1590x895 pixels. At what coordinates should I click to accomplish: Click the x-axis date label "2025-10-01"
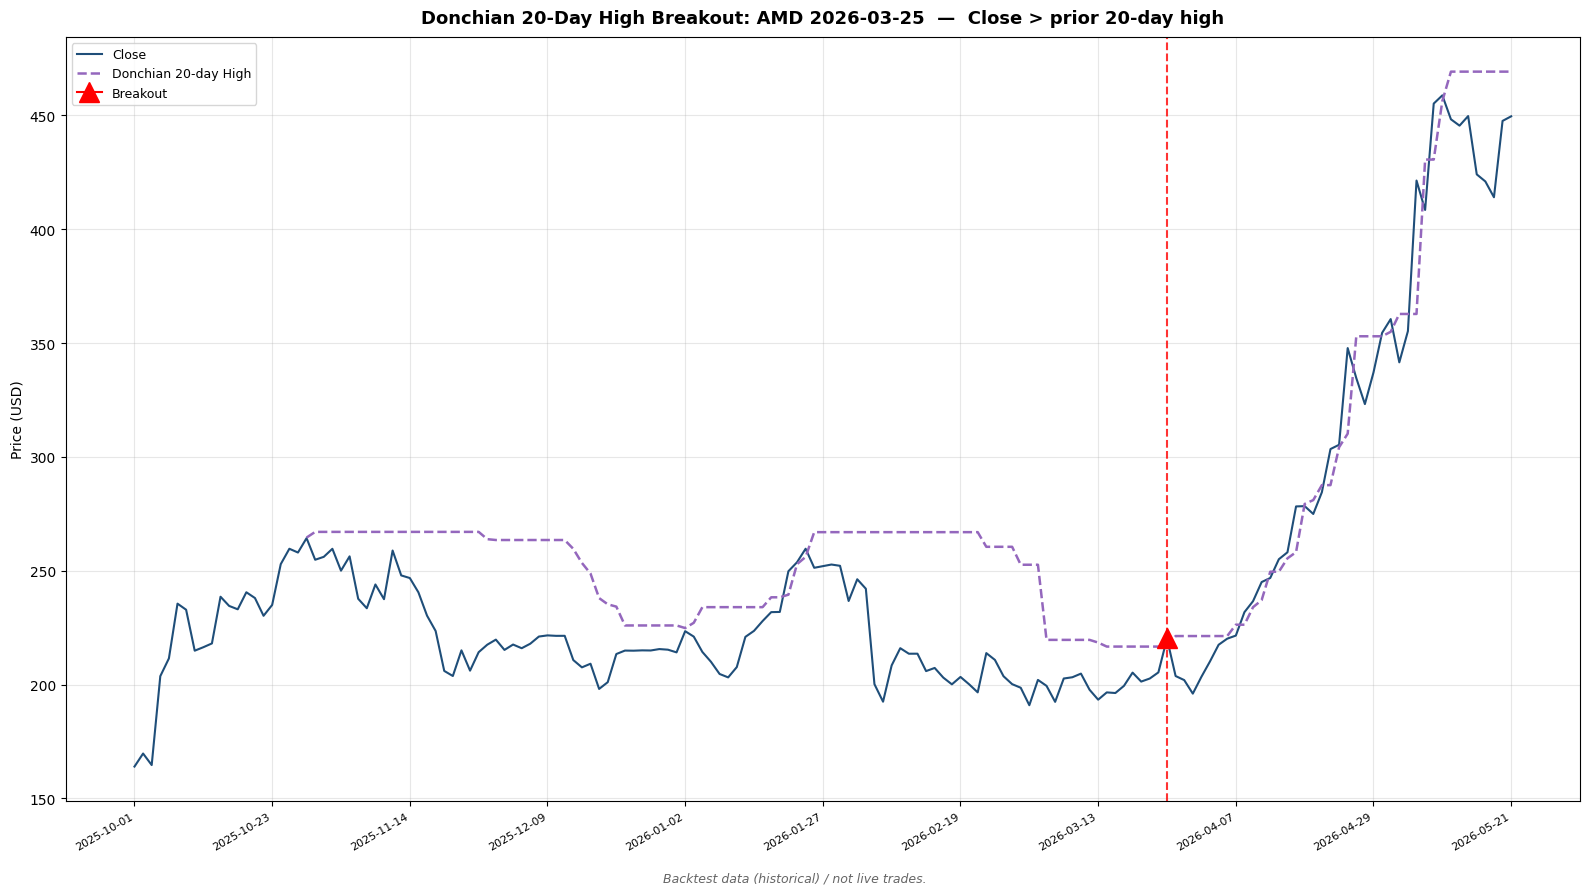(105, 832)
